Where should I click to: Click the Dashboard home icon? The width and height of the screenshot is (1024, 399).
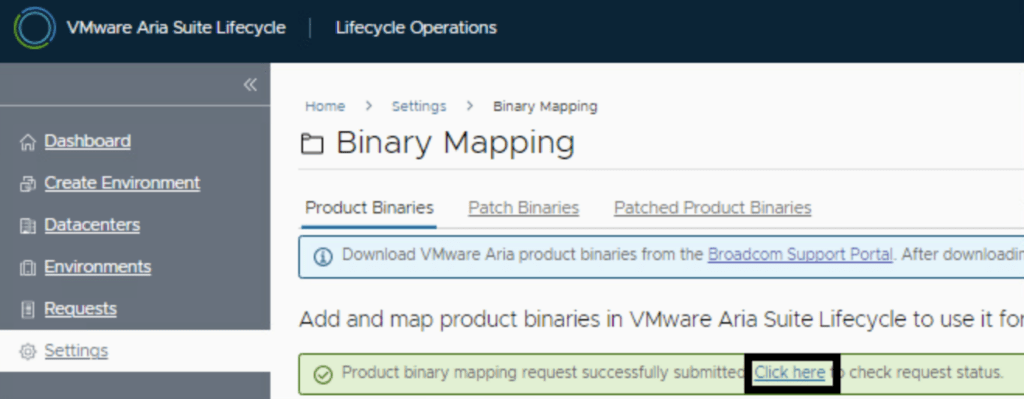point(27,142)
